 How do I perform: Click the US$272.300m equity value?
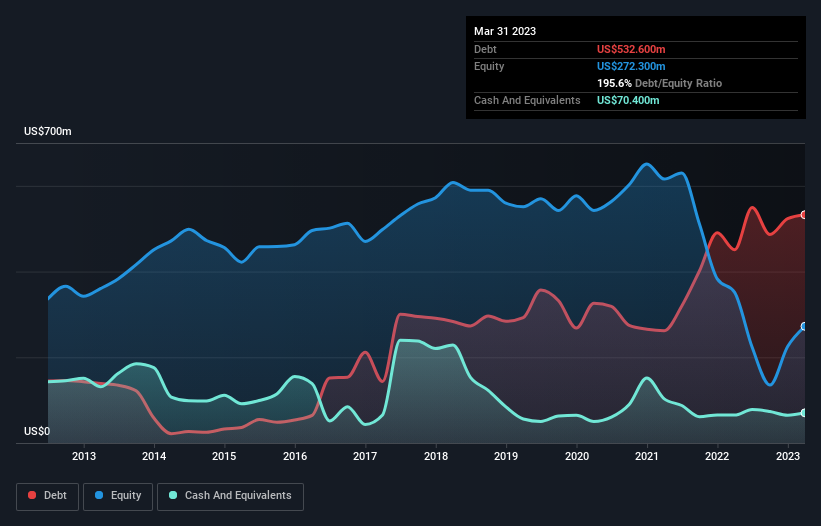click(x=631, y=66)
